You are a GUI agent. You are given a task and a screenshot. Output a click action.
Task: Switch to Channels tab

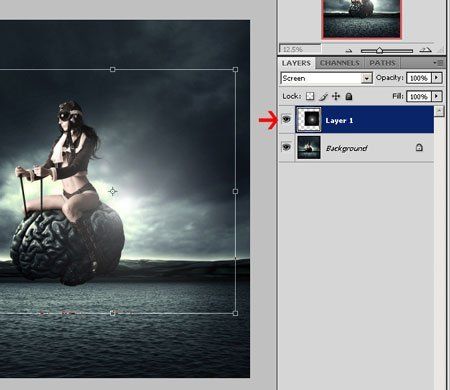coord(340,63)
